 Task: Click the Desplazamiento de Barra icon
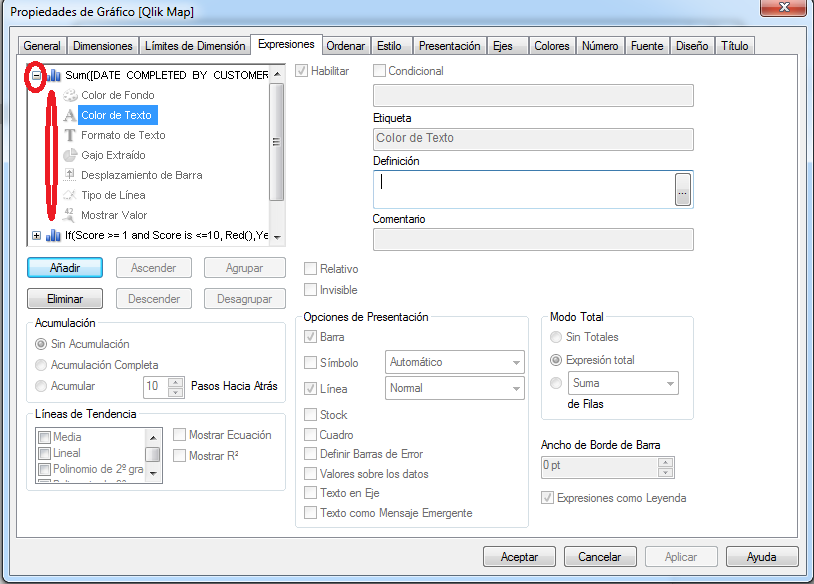[70, 175]
